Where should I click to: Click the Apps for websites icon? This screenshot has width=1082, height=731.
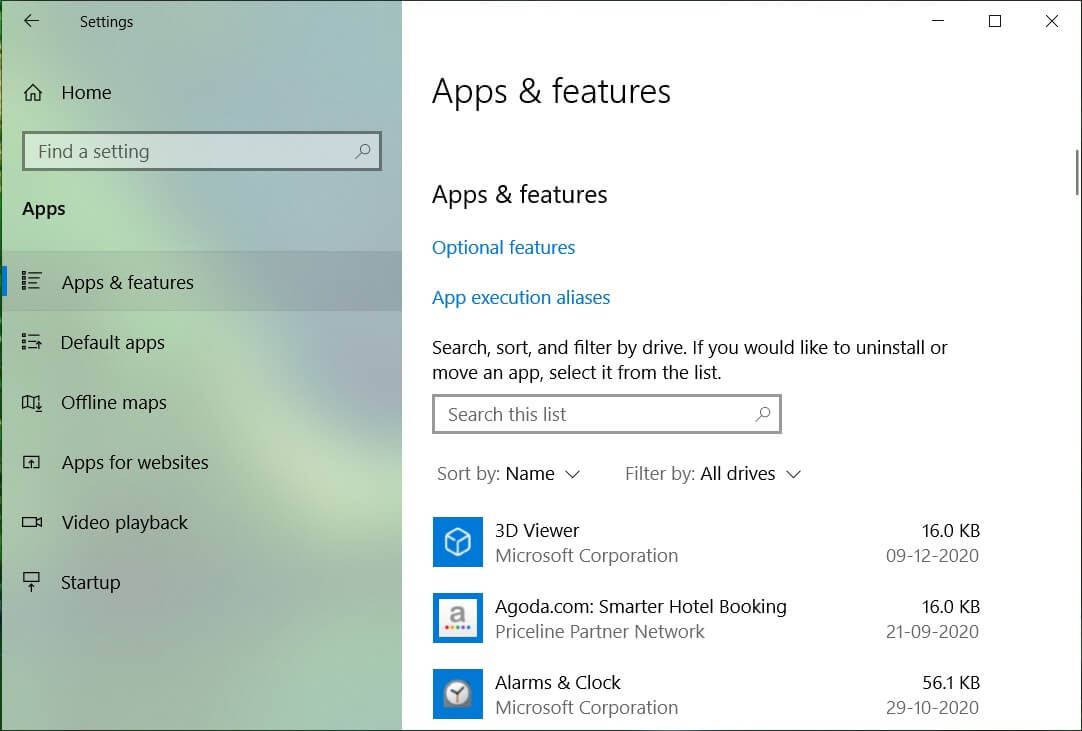tap(32, 462)
